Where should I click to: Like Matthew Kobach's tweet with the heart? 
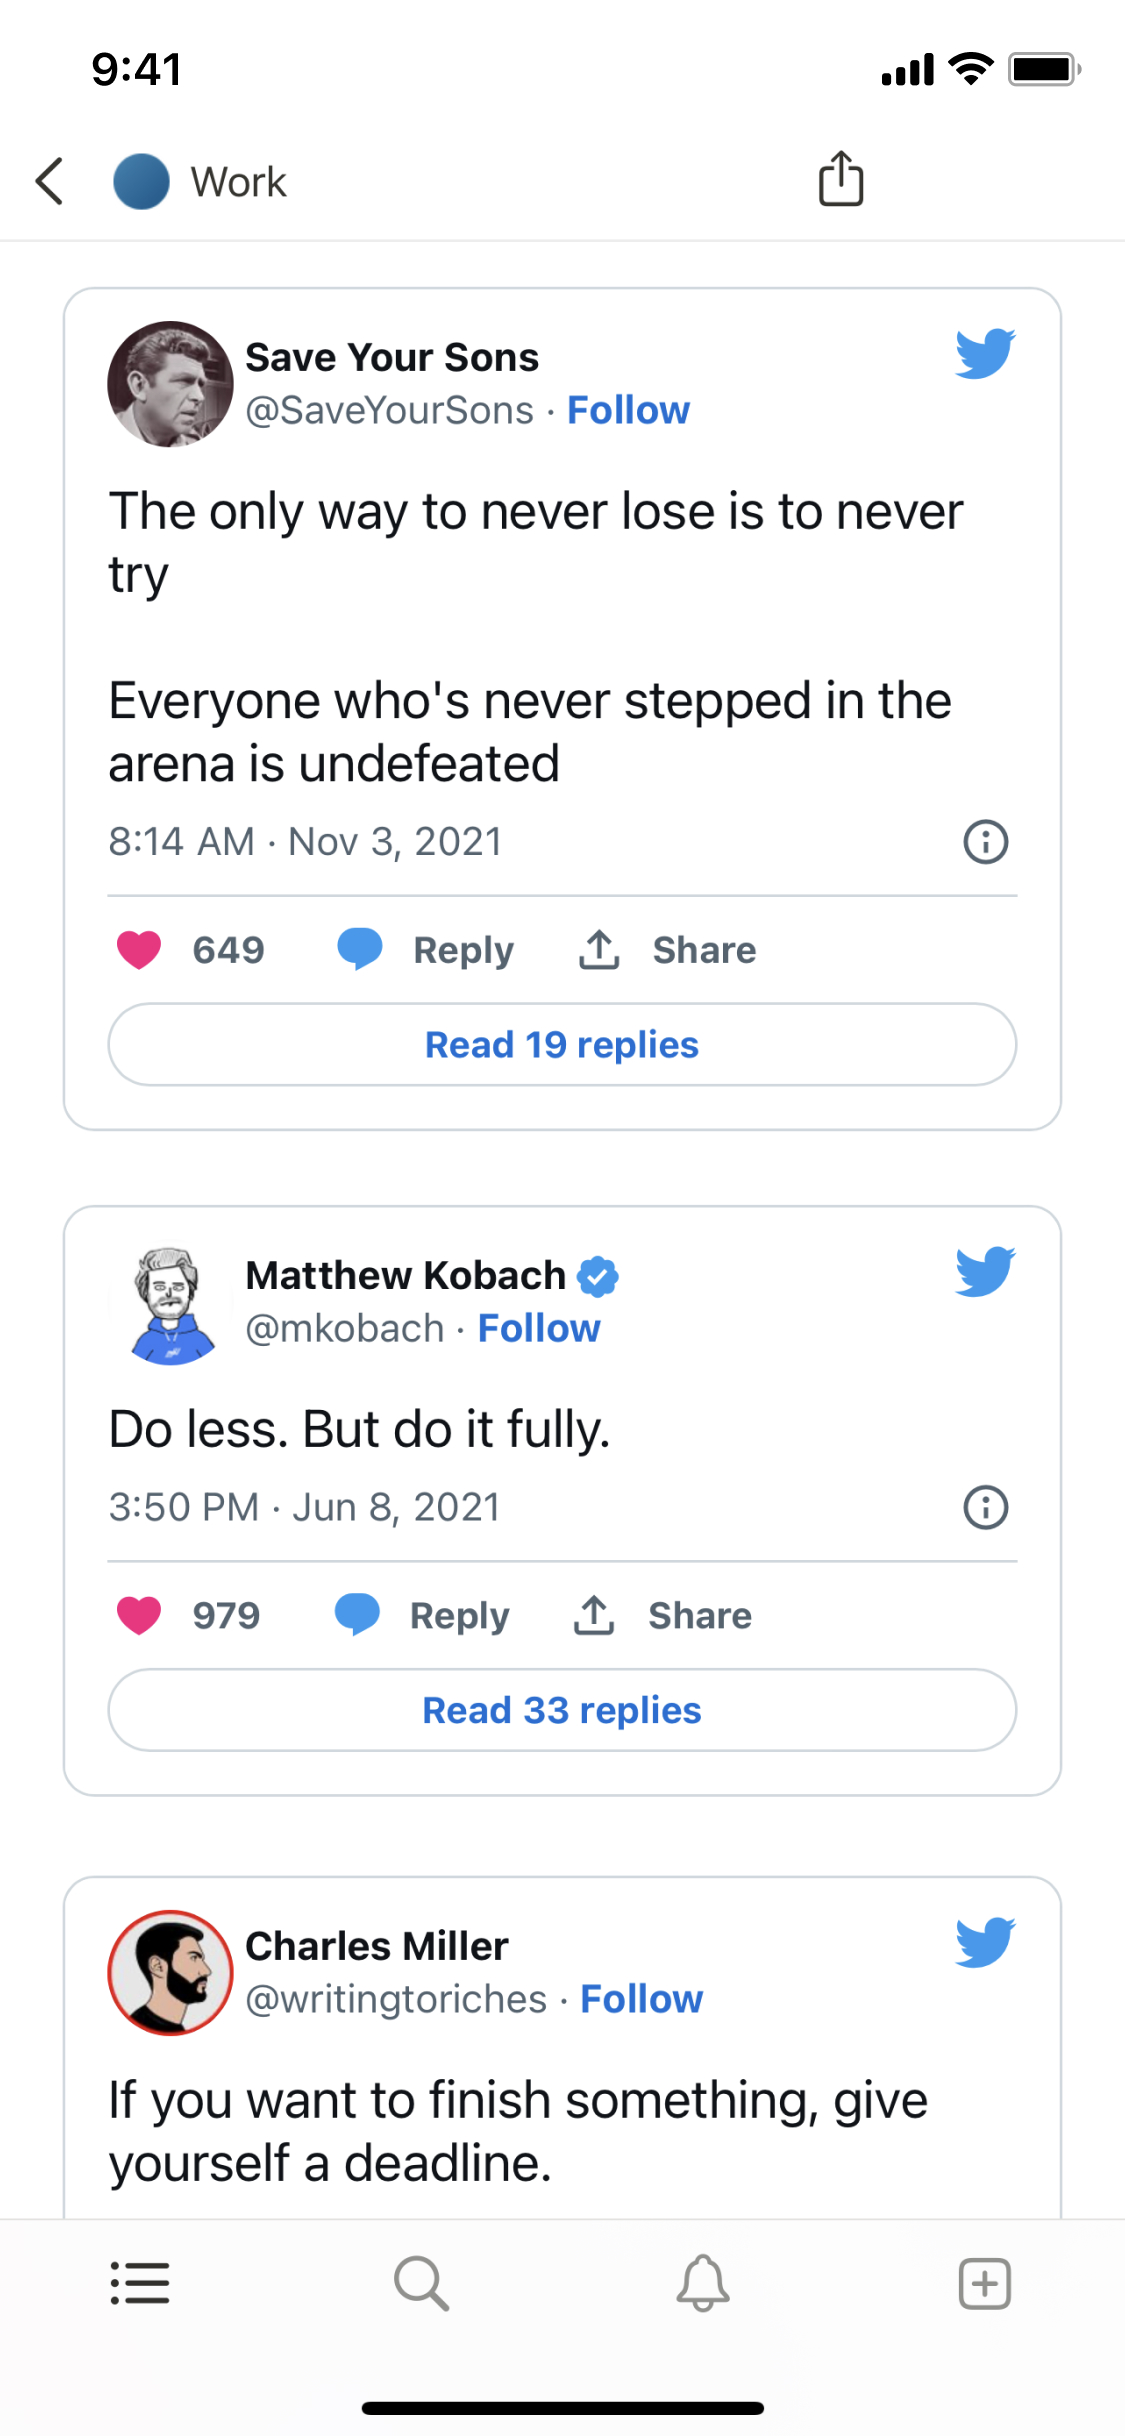click(139, 1615)
